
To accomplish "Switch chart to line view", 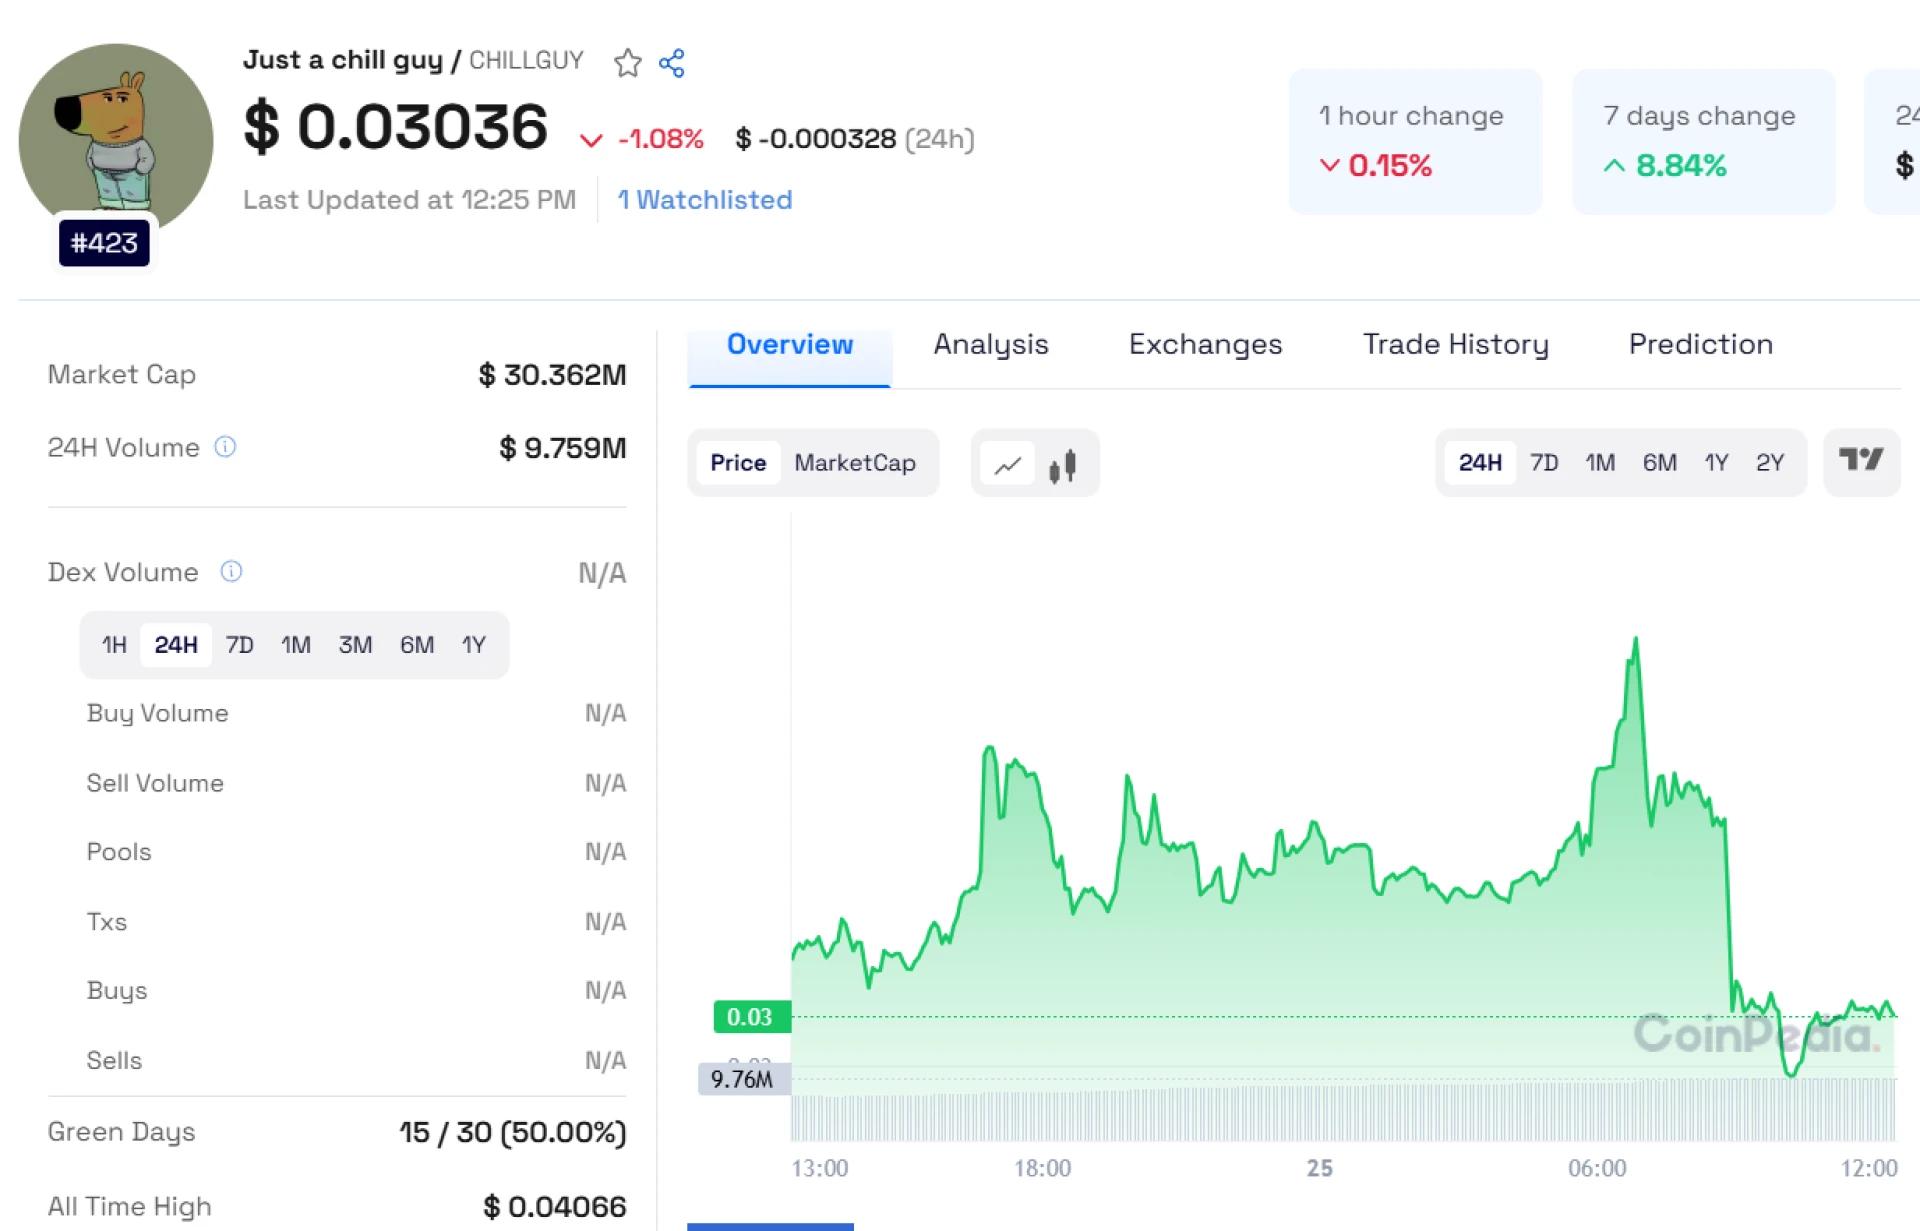I will tap(1008, 463).
